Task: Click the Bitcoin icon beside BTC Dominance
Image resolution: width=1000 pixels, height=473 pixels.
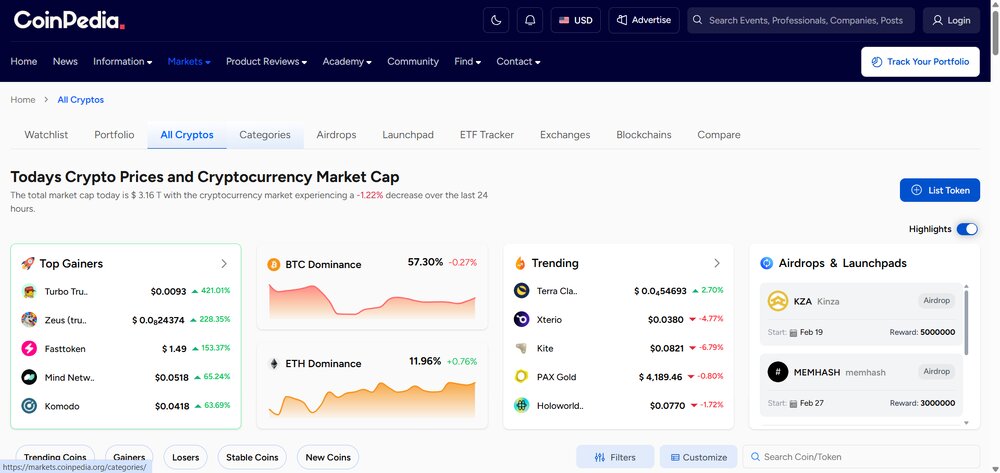Action: pos(274,264)
